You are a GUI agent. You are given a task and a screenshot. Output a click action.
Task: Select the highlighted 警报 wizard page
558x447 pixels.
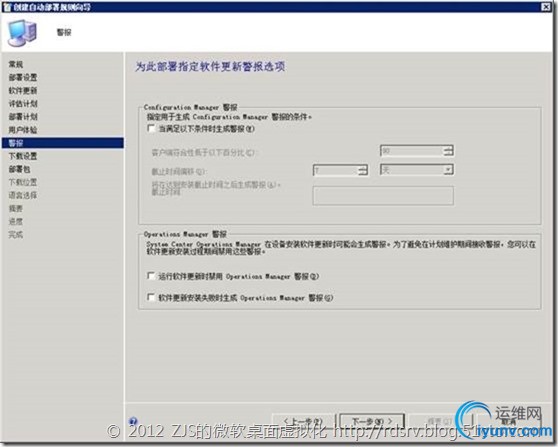63,143
